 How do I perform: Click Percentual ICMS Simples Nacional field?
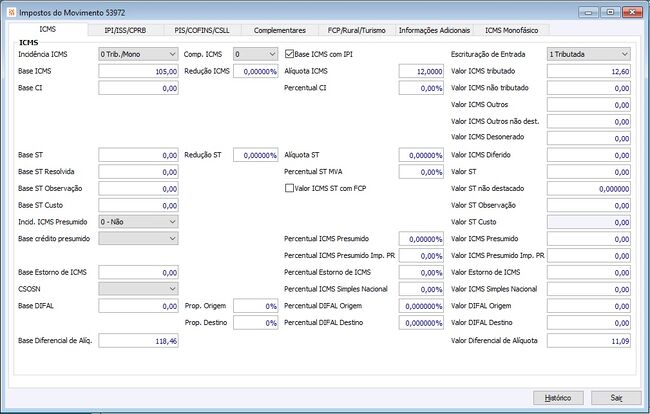(421, 289)
